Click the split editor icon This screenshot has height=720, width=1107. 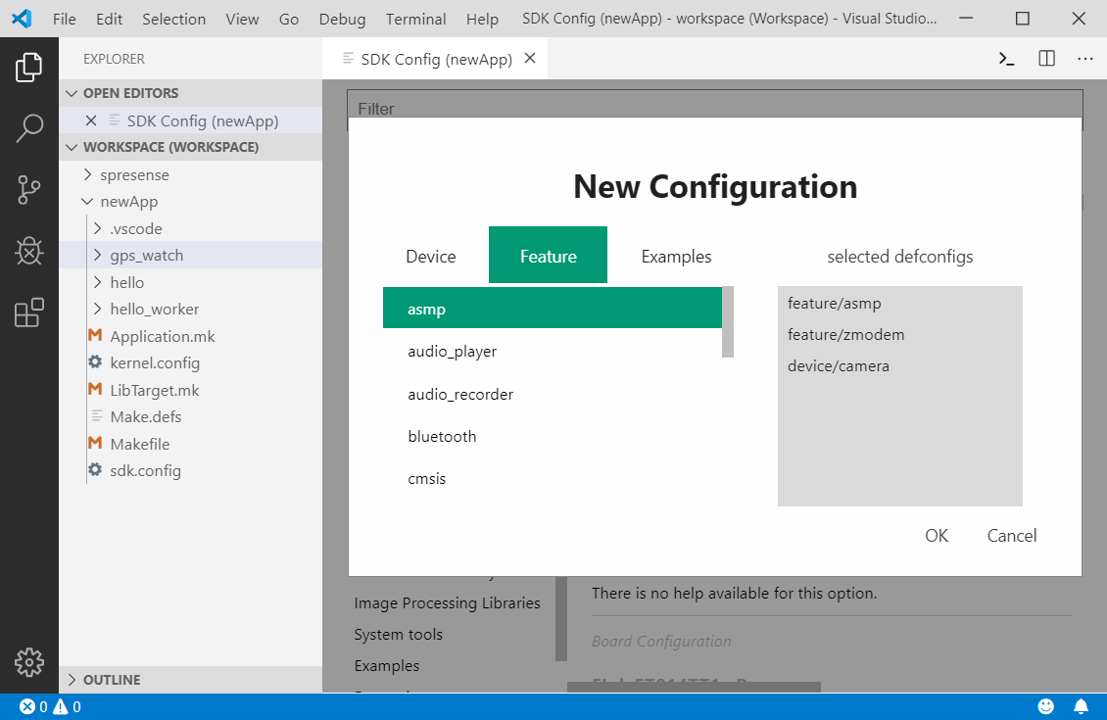tap(1046, 59)
